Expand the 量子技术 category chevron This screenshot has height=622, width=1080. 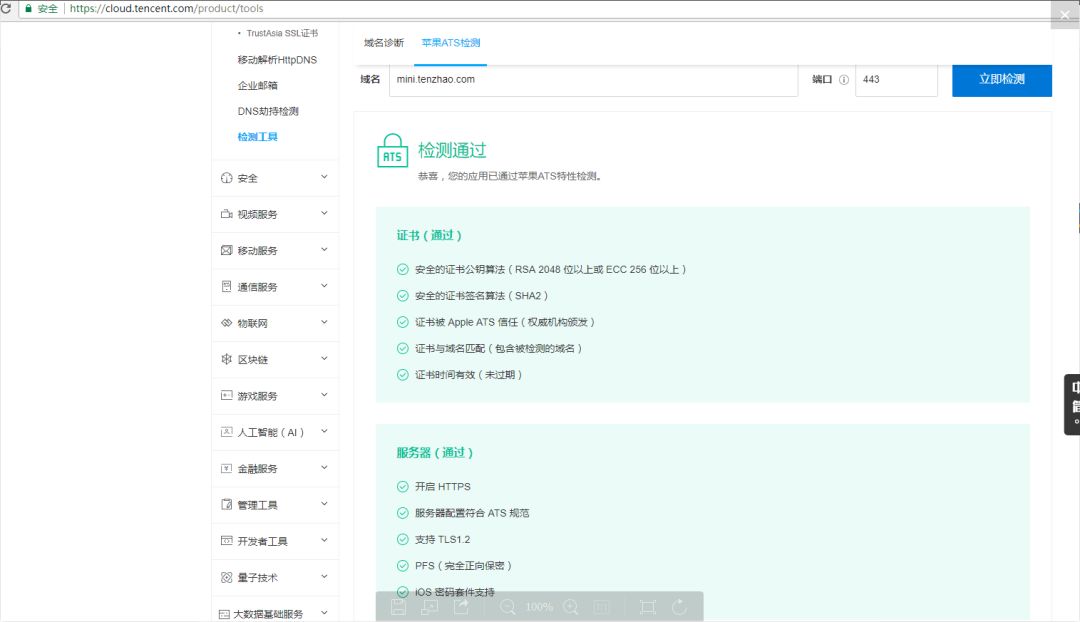(324, 577)
